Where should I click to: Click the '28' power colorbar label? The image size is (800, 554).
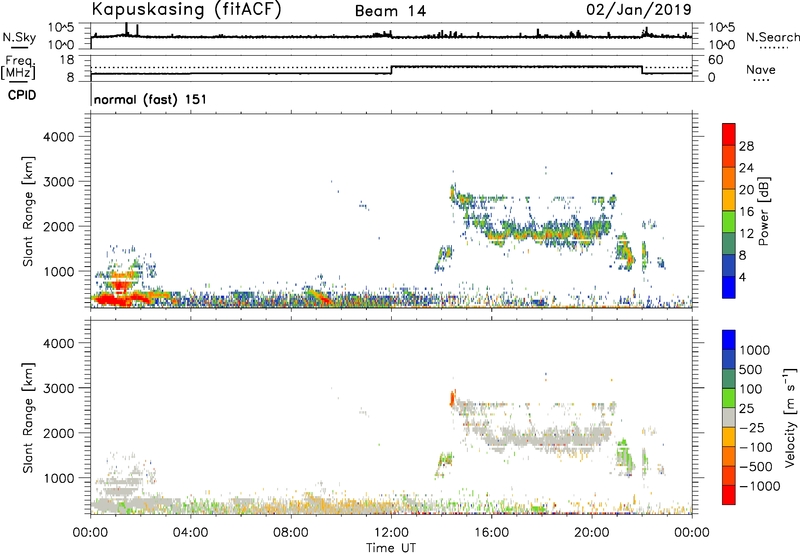pos(746,146)
